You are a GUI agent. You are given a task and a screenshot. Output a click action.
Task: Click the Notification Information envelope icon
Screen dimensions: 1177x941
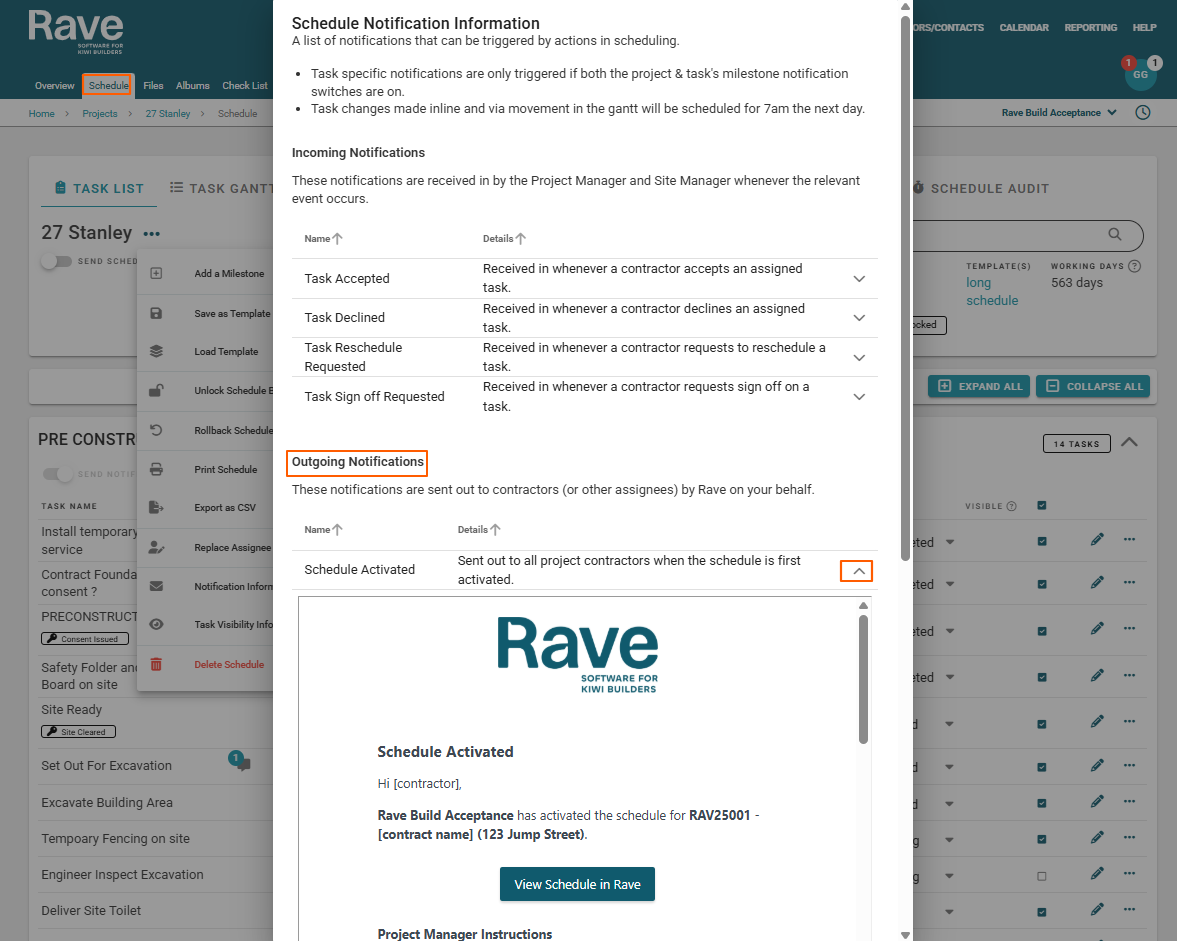156,586
